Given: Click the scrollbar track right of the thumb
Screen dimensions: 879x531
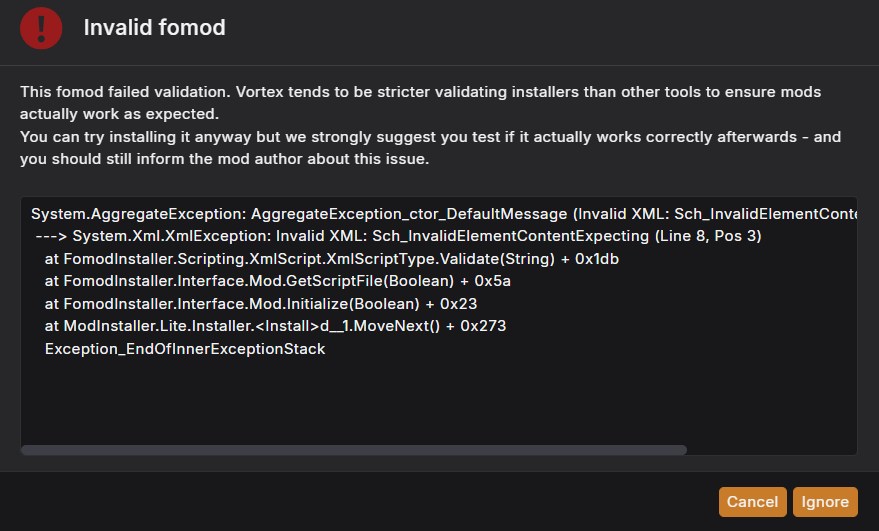Looking at the screenshot, I should pos(771,450).
